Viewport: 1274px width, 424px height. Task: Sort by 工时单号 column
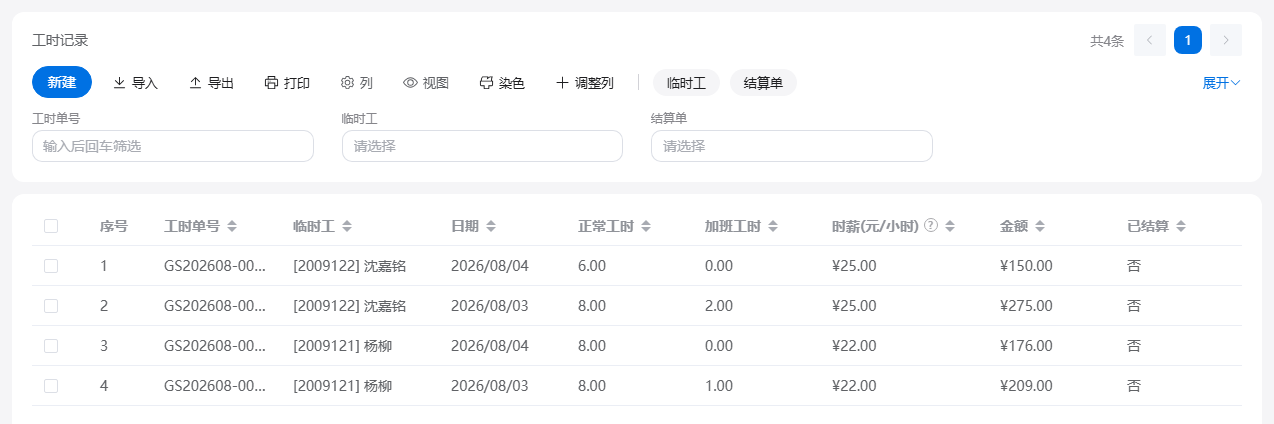coord(232,226)
